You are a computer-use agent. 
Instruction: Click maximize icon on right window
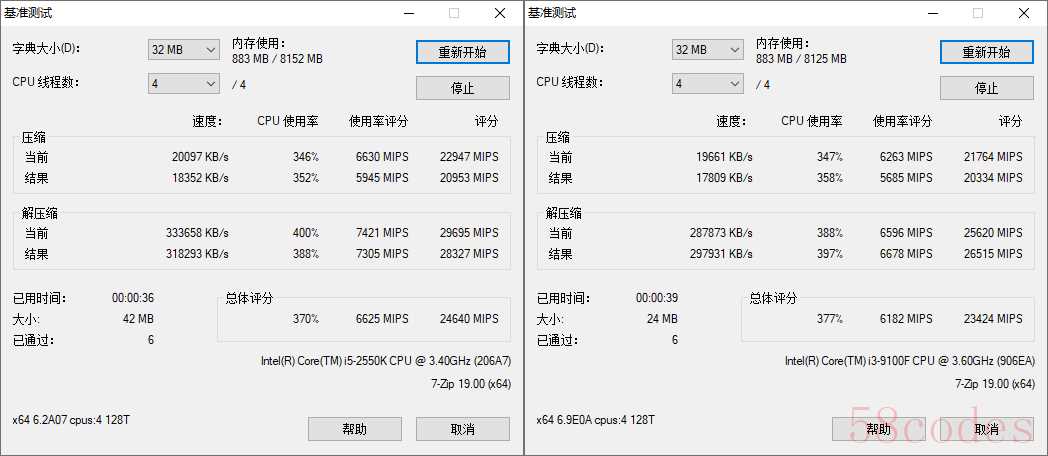click(978, 13)
